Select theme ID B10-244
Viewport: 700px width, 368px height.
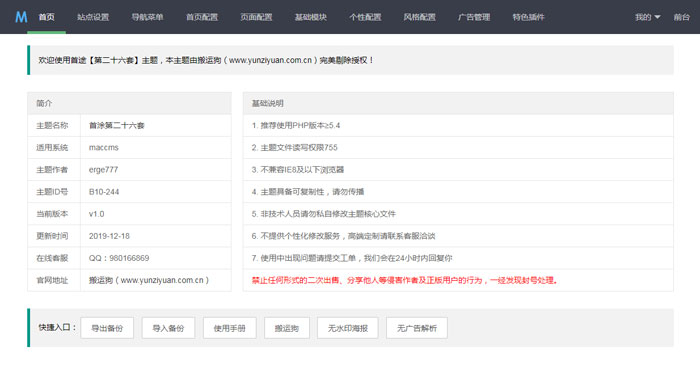tap(104, 192)
